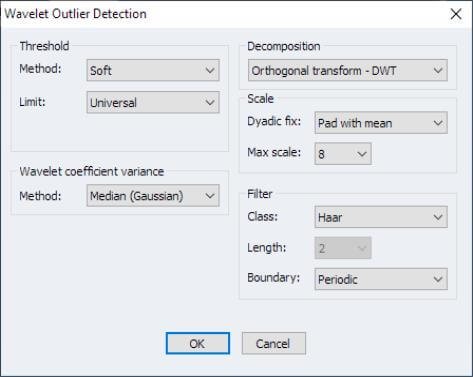Open the filter Class dropdown showing Haar
This screenshot has width=473, height=377.
tap(381, 217)
